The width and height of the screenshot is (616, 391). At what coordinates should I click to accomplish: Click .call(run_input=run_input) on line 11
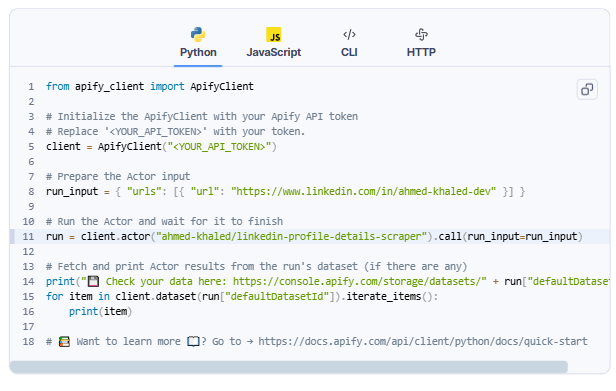coord(508,237)
